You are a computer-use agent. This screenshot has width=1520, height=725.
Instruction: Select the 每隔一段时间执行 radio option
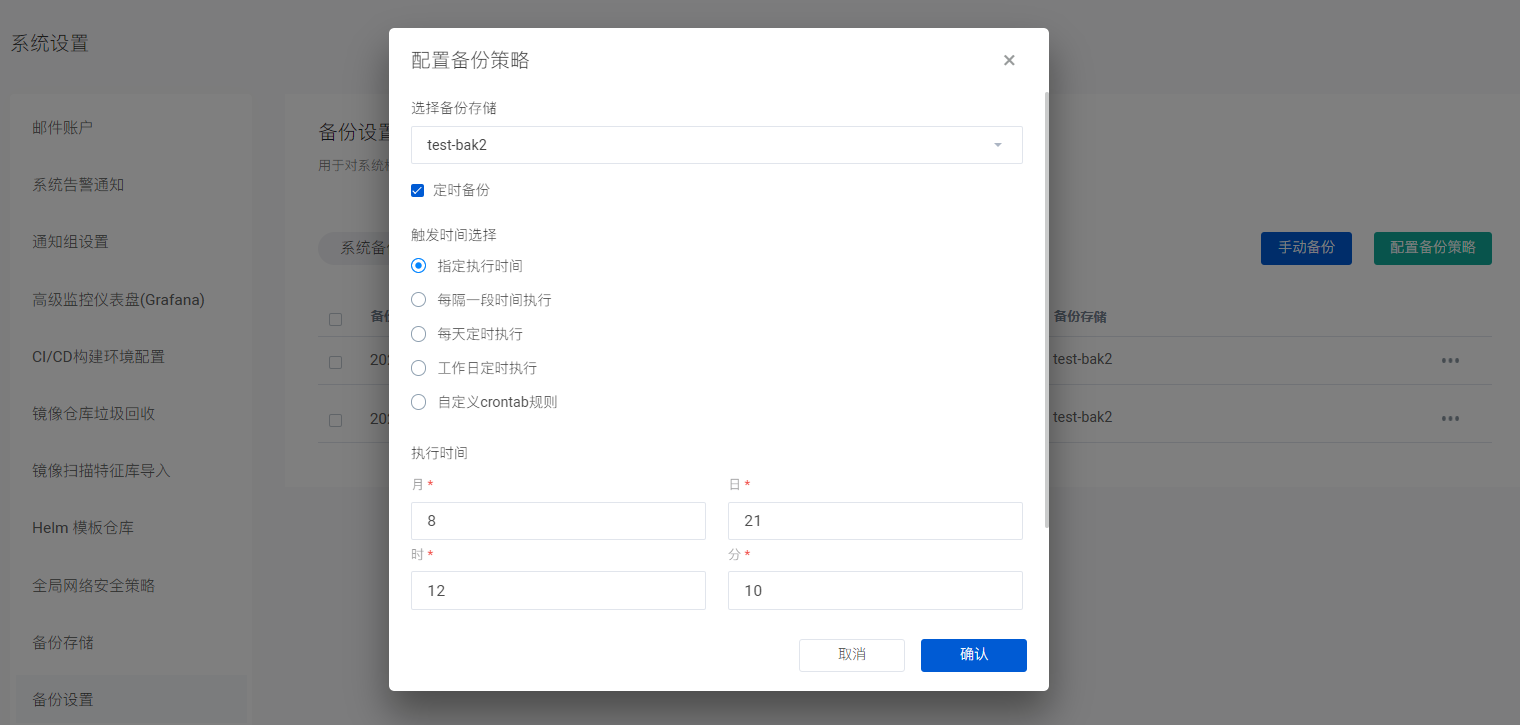tap(419, 300)
